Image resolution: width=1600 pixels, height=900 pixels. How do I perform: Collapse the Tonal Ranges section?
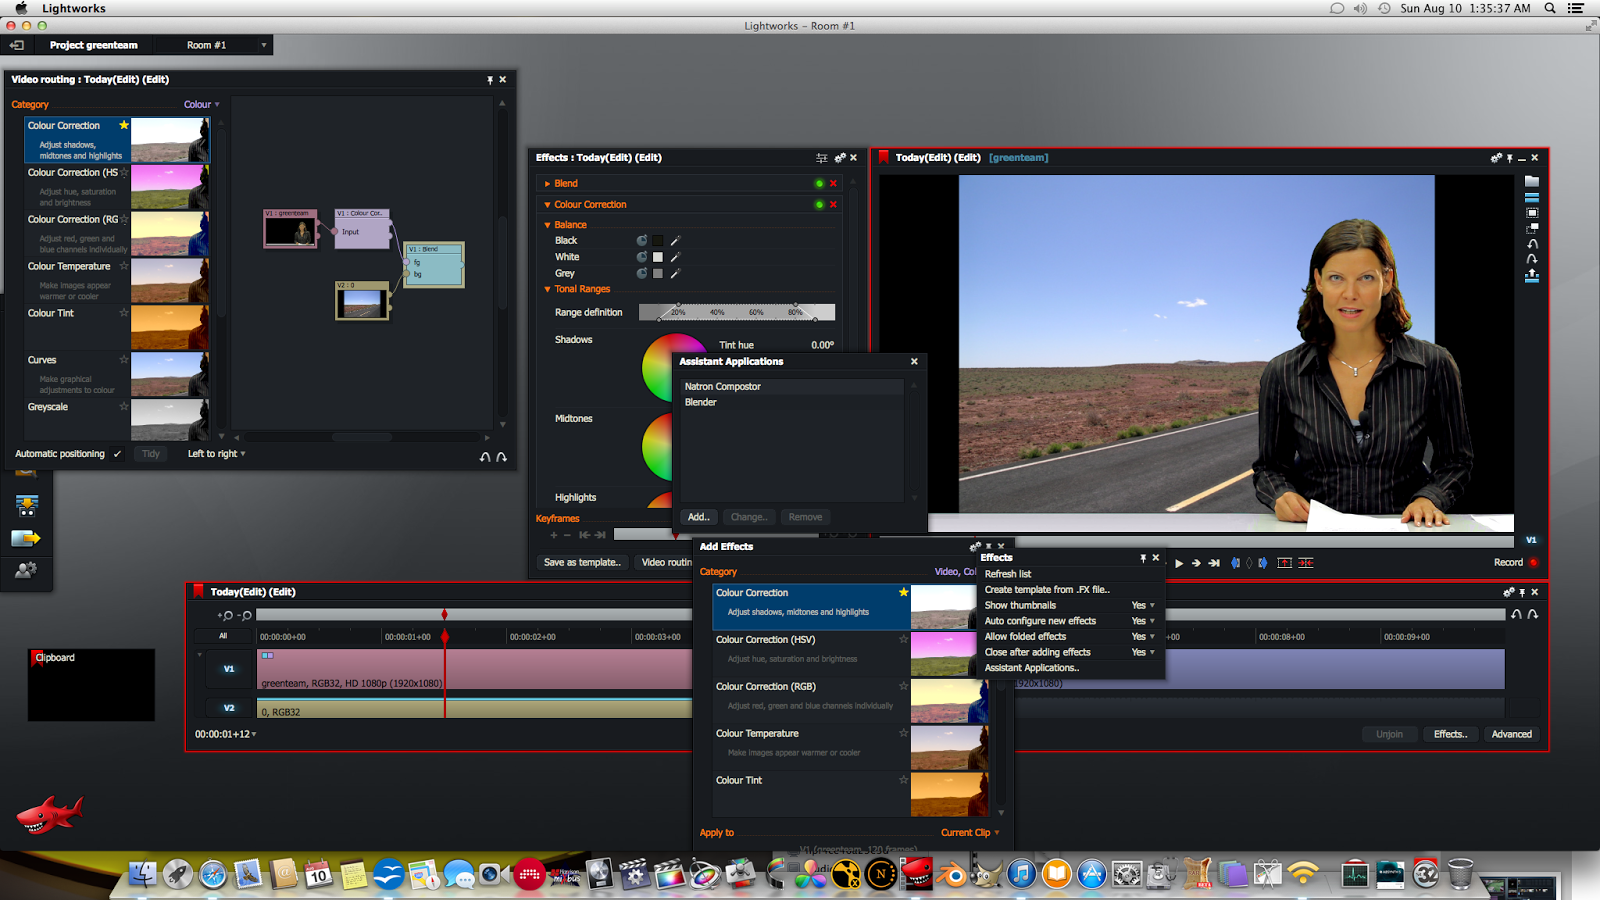[547, 289]
